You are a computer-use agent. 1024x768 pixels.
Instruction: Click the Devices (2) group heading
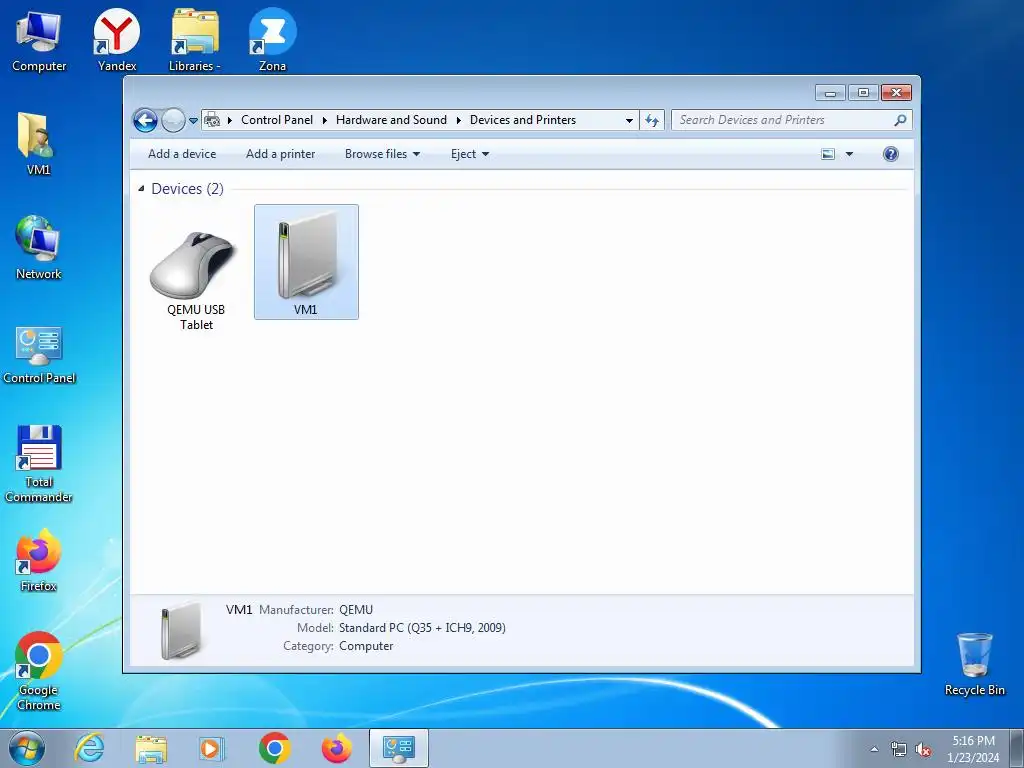click(x=187, y=189)
